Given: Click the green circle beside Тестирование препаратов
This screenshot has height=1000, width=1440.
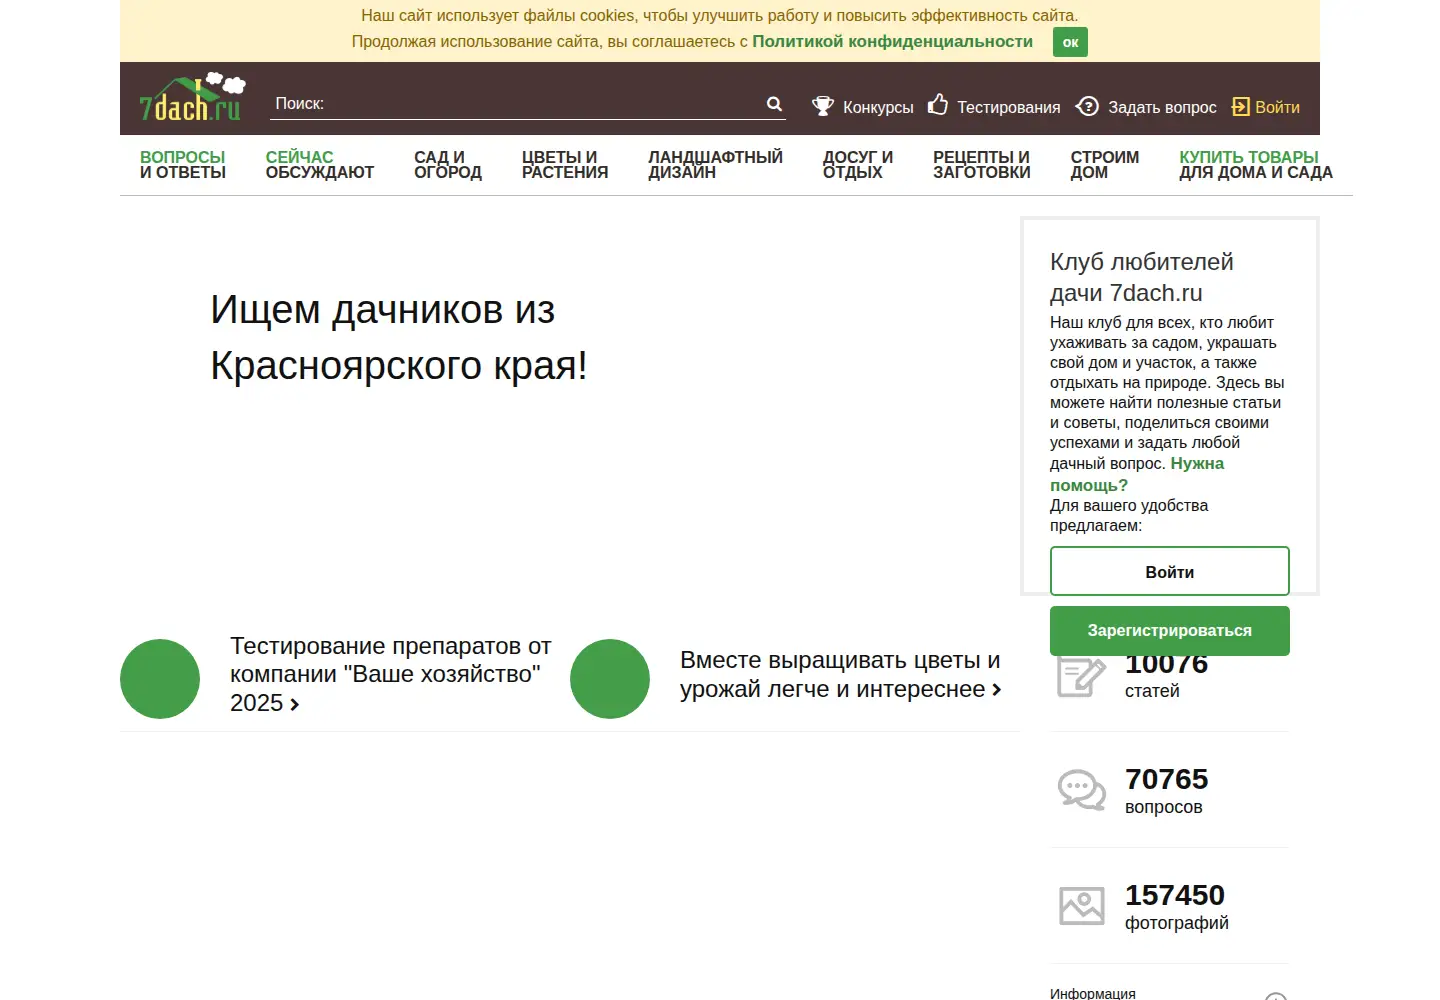Looking at the screenshot, I should click(160, 679).
